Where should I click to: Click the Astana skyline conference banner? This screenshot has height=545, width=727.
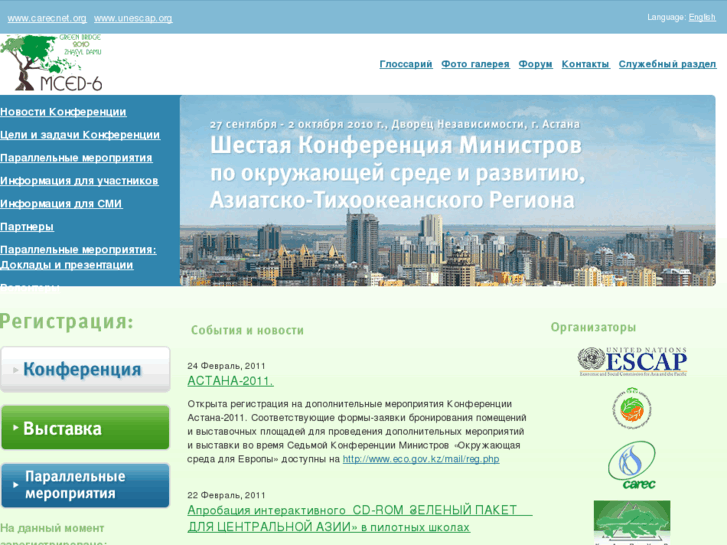(447, 191)
